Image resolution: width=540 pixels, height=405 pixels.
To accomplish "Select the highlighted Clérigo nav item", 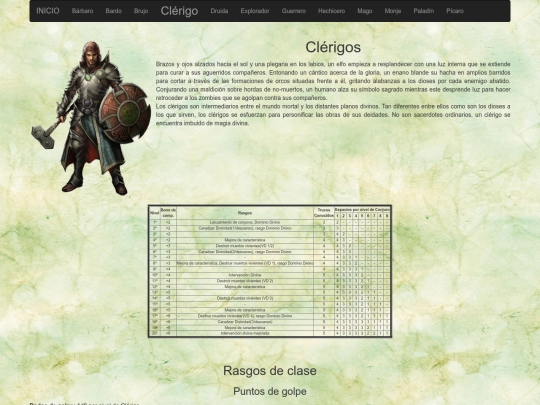I will (x=179, y=11).
